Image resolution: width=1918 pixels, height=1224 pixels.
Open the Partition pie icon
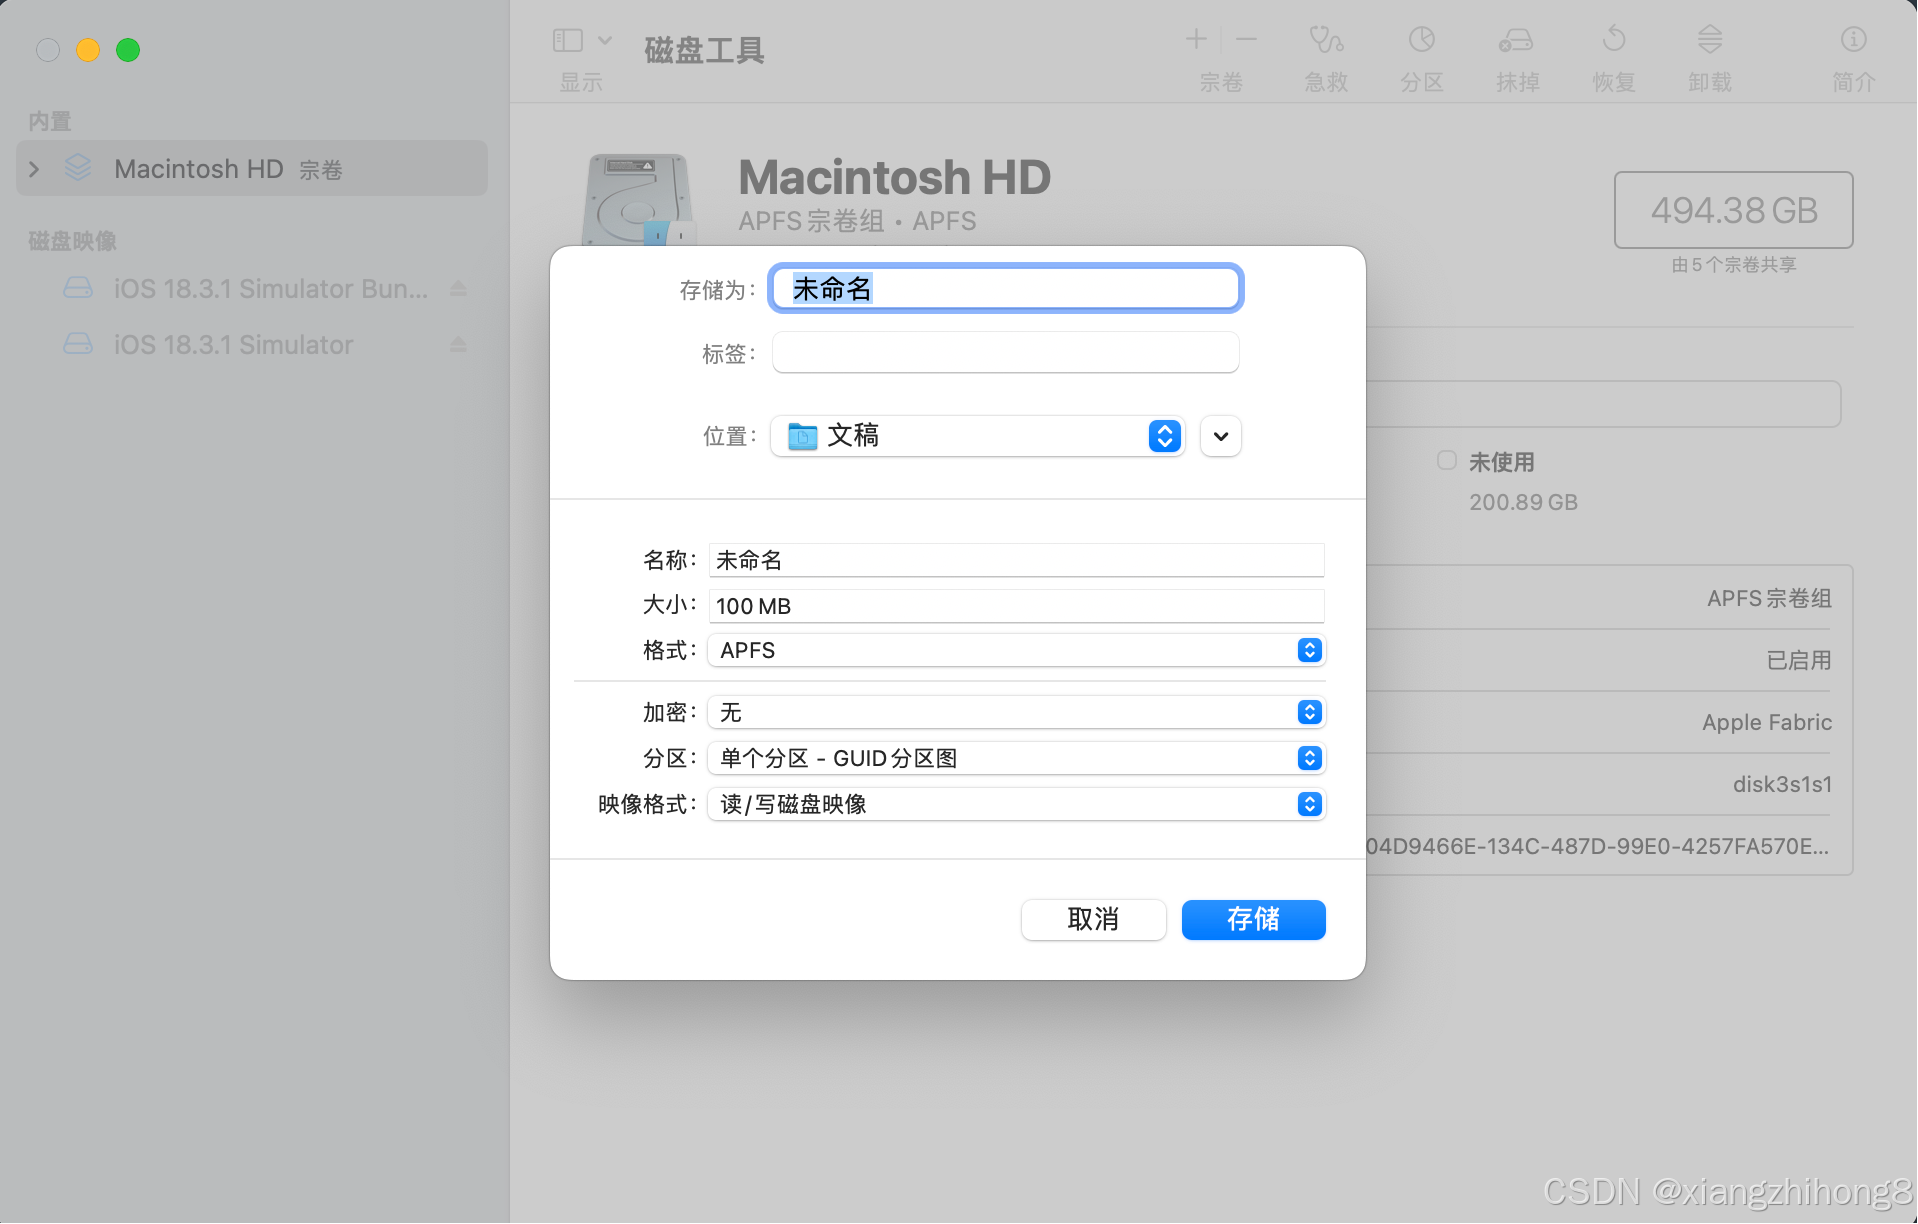point(1422,39)
